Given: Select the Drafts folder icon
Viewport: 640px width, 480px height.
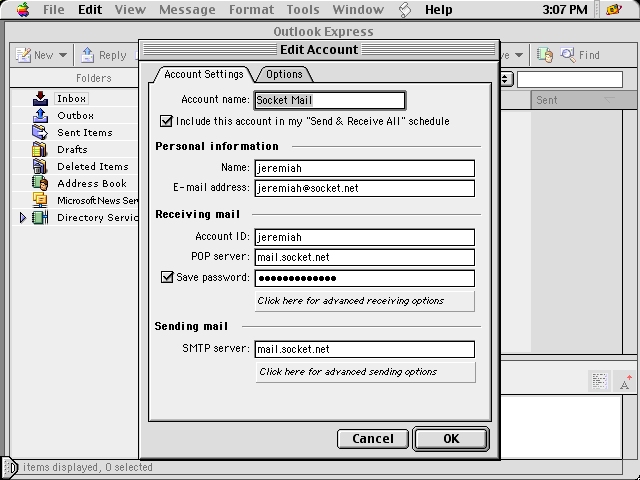Looking at the screenshot, I should coord(40,149).
